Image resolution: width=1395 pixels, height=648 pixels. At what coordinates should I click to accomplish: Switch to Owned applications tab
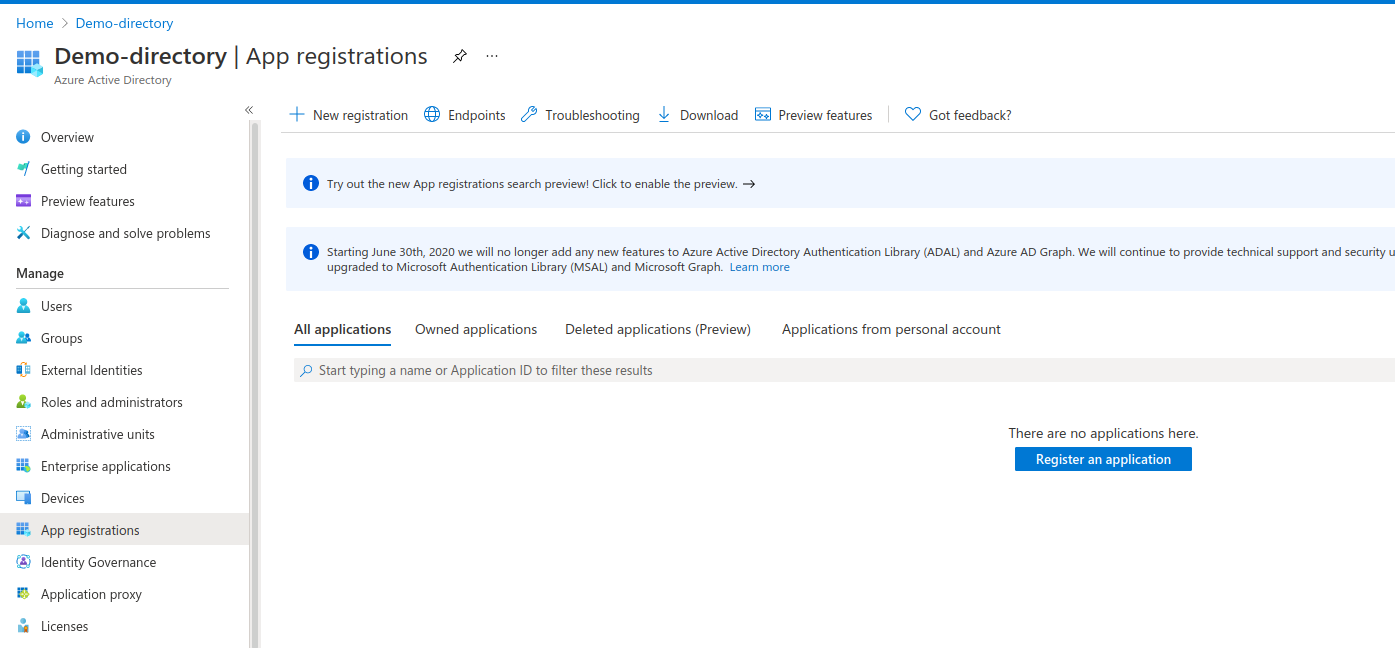[x=476, y=329]
